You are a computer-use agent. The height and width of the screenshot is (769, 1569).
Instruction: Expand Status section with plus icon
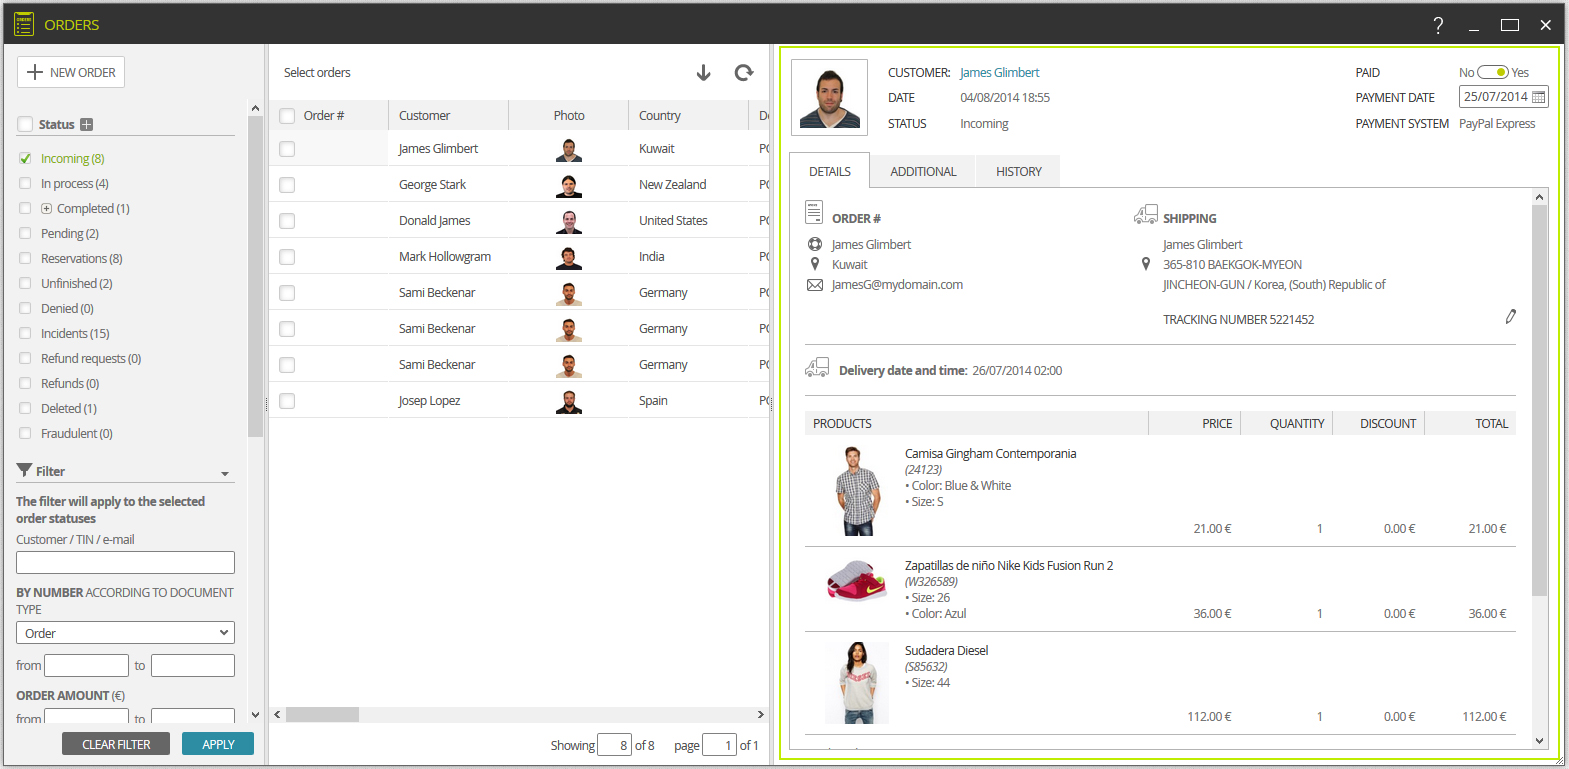(87, 125)
